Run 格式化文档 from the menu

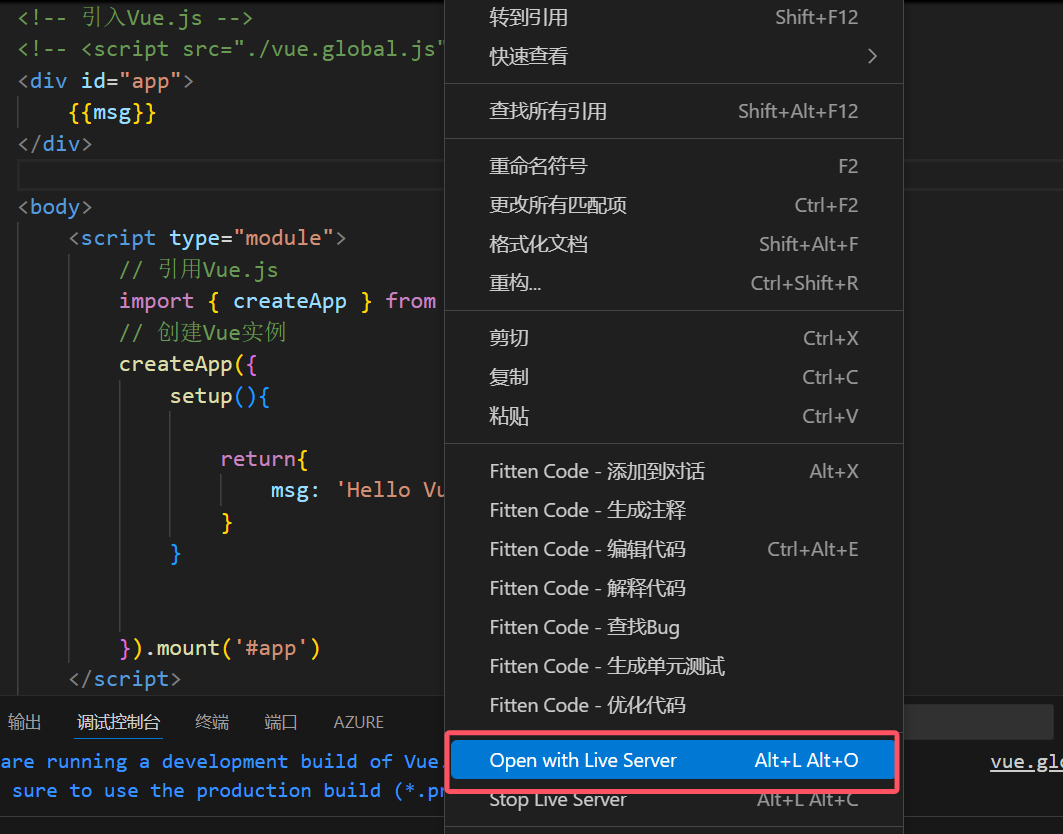[673, 244]
